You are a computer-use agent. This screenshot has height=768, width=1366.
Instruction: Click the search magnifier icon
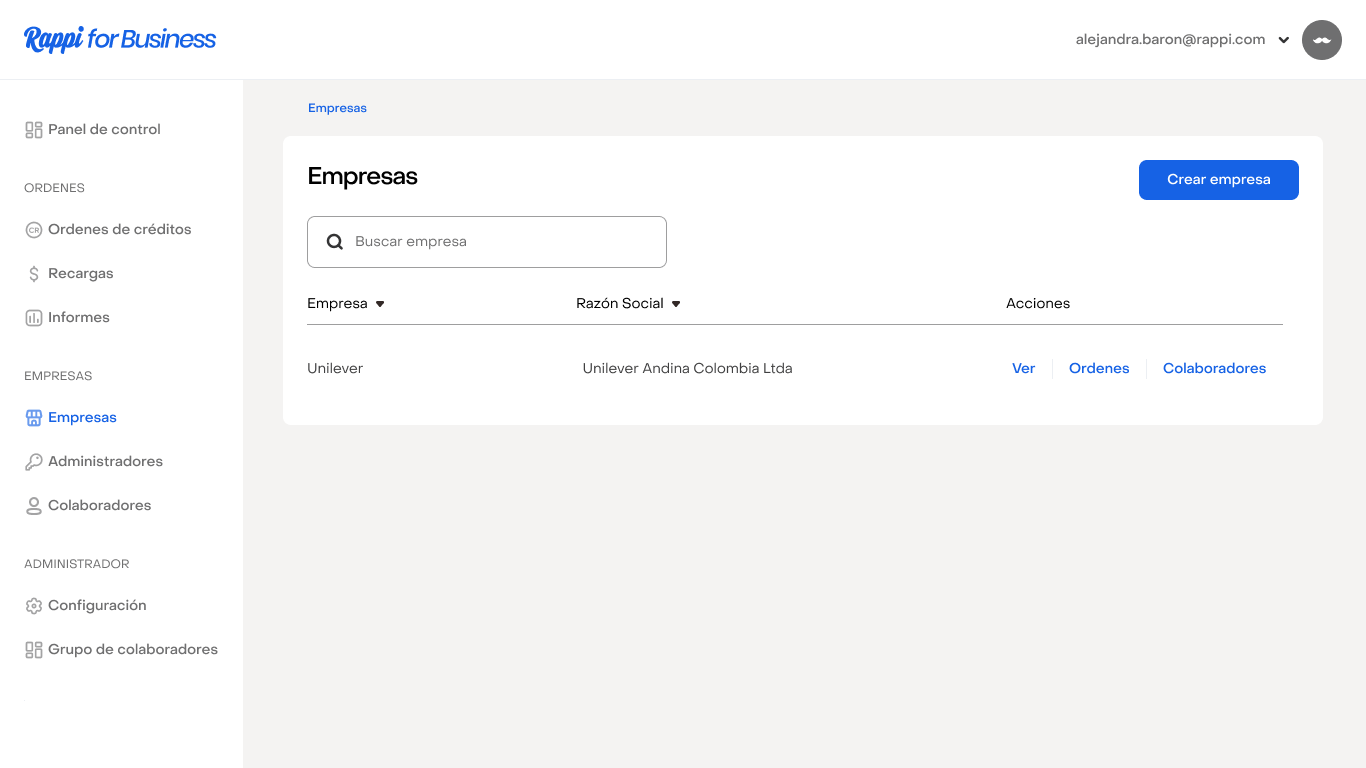click(x=336, y=242)
